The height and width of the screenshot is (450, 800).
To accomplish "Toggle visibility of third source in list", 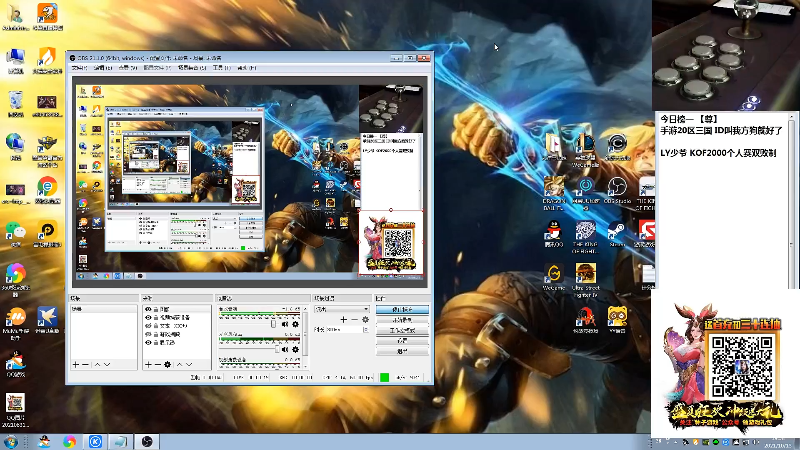I will click(x=148, y=326).
